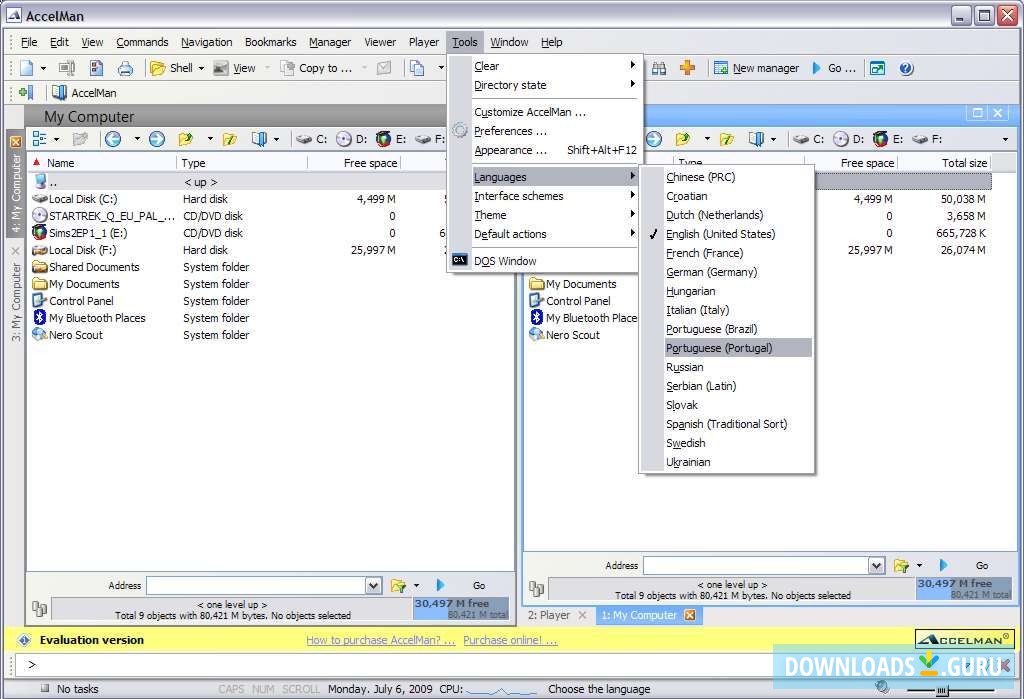Click the orange plus icon in the toolbar
This screenshot has width=1024, height=699.
tap(687, 68)
